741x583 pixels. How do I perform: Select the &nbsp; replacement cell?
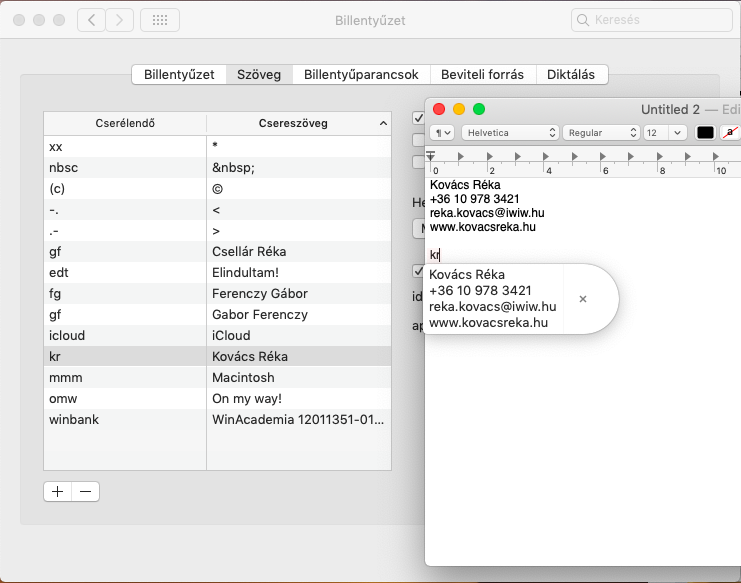[299, 168]
